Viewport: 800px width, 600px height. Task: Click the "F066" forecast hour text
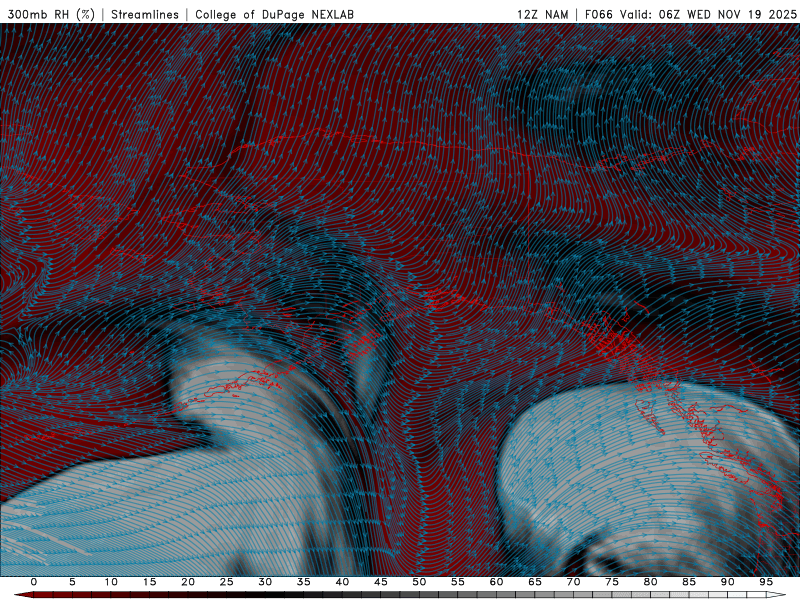tap(598, 14)
